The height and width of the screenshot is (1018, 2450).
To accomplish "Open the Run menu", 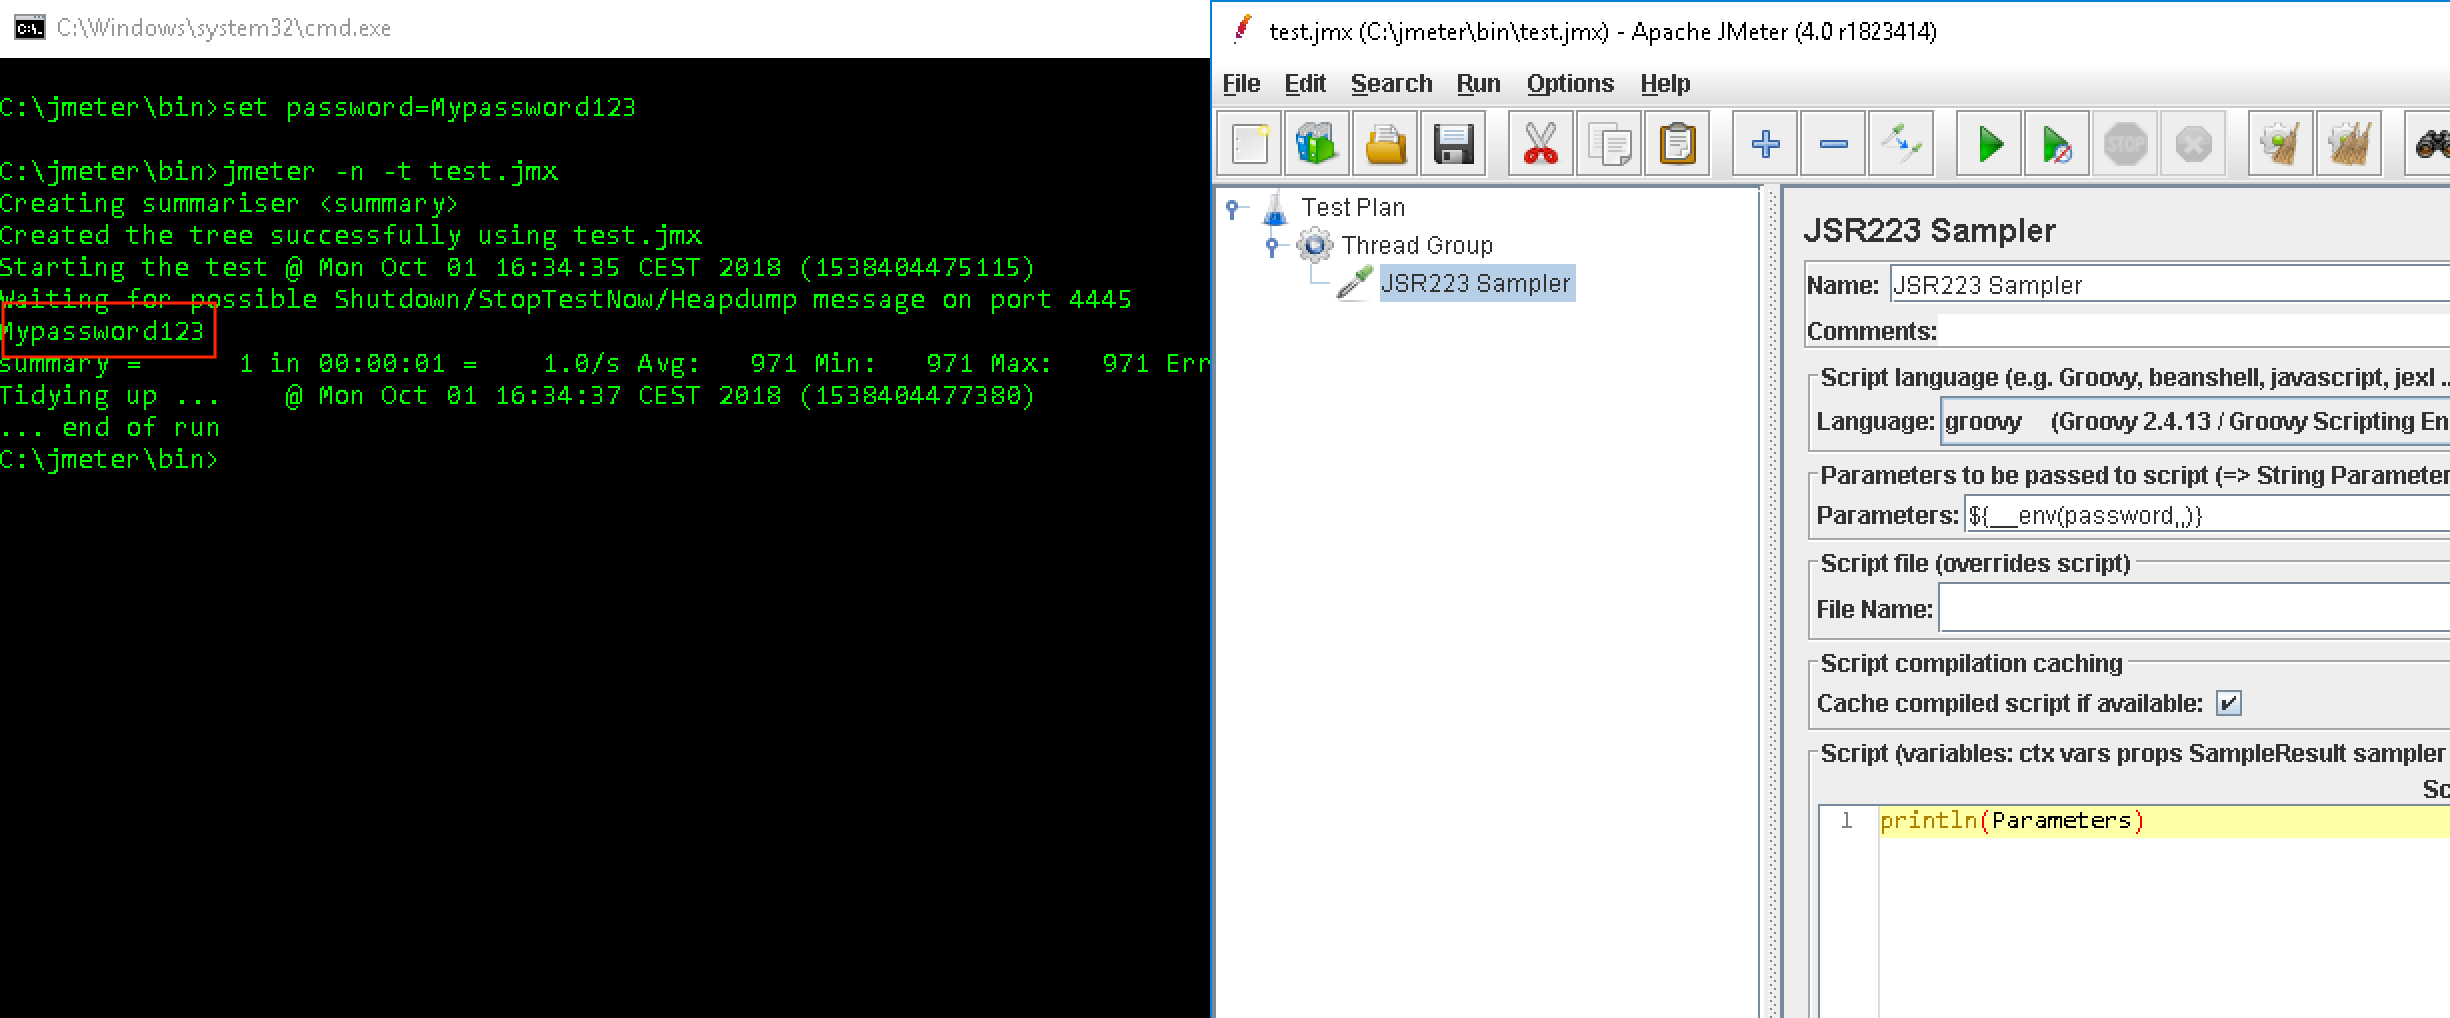I will coord(1479,83).
